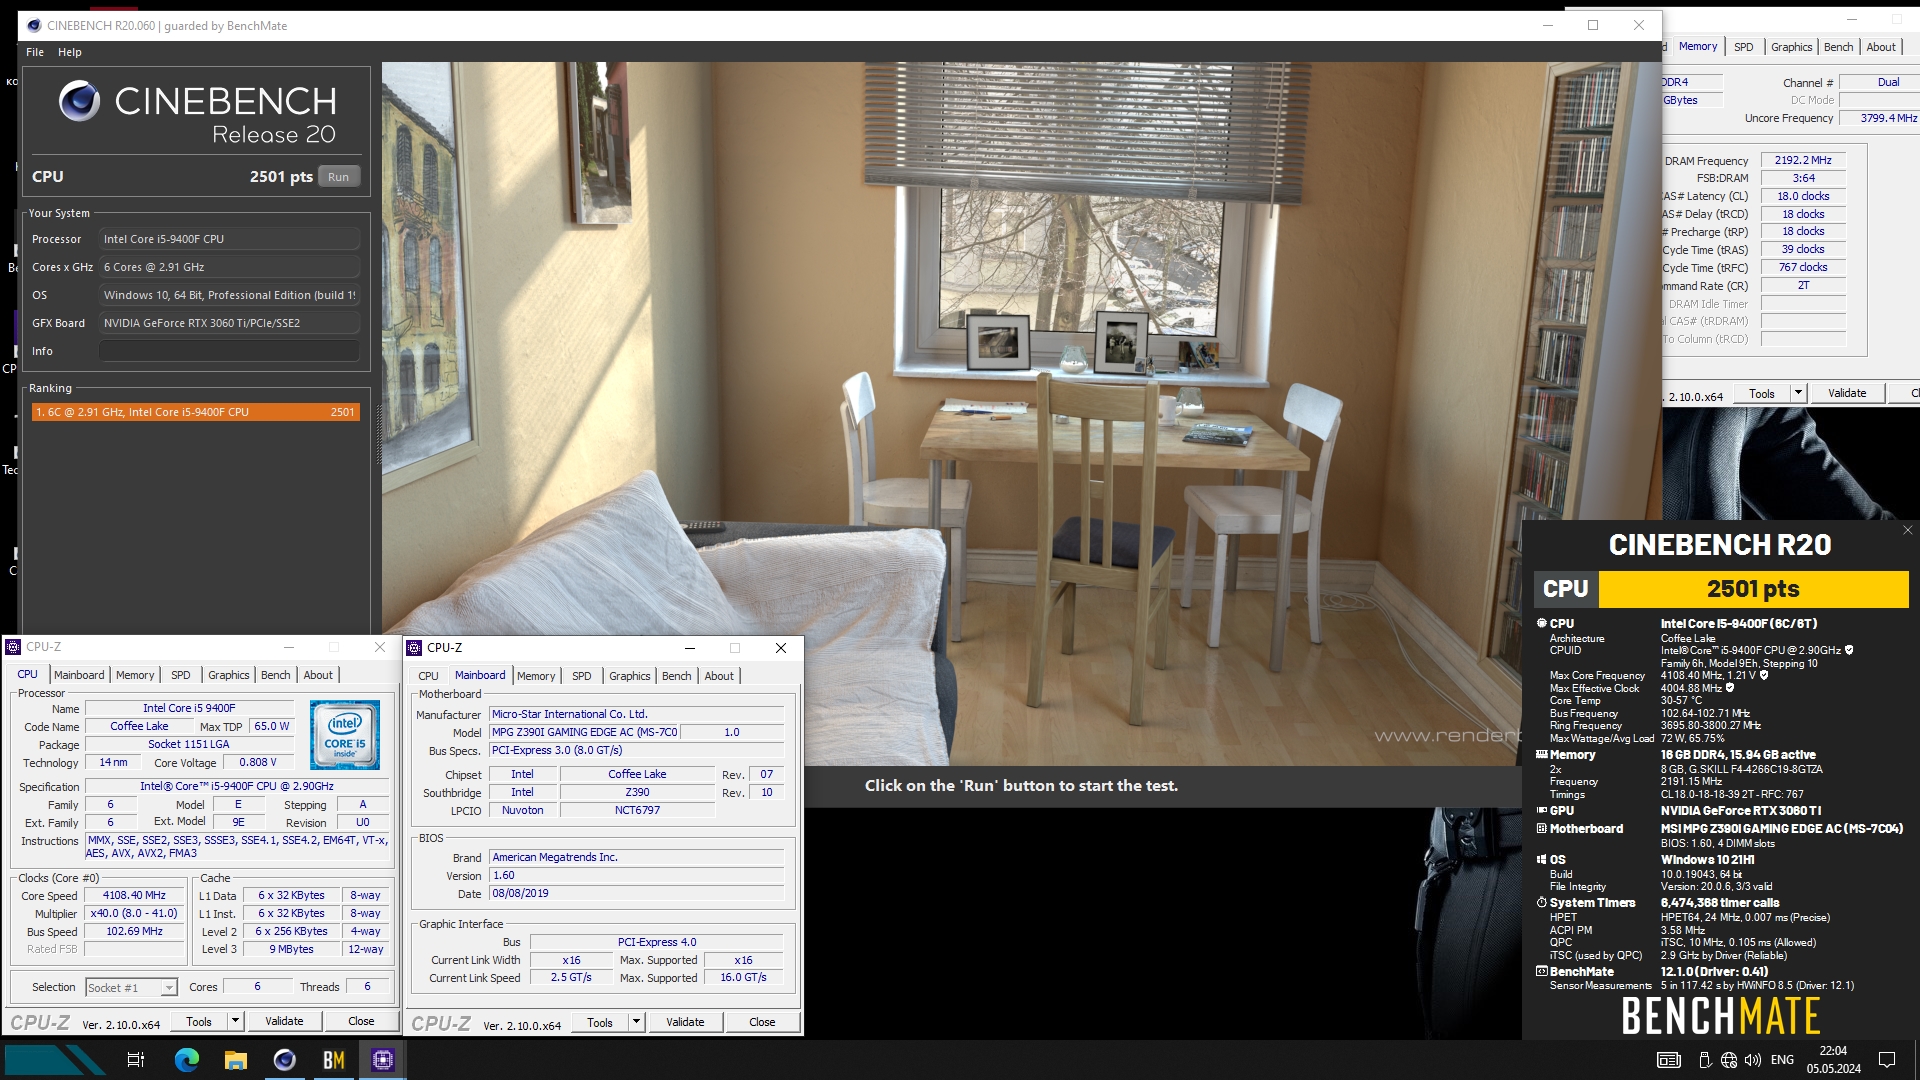The width and height of the screenshot is (1920, 1080).
Task: Open the volume tray icon
Action: click(1752, 1060)
